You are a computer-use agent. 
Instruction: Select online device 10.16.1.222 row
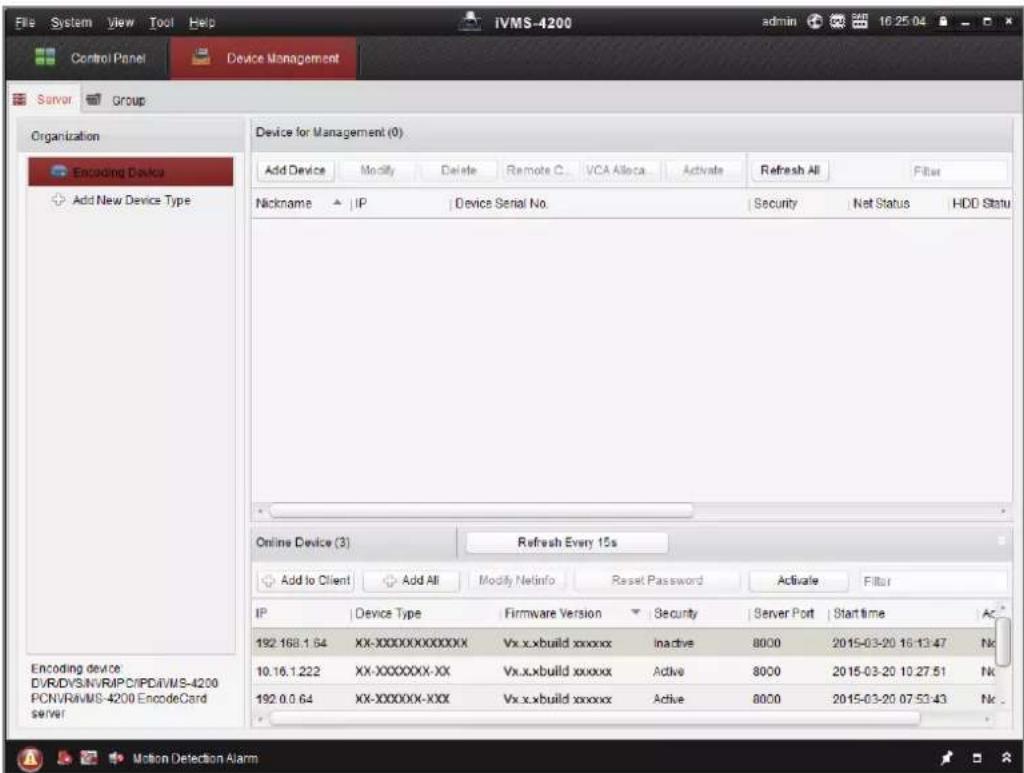[x=624, y=671]
